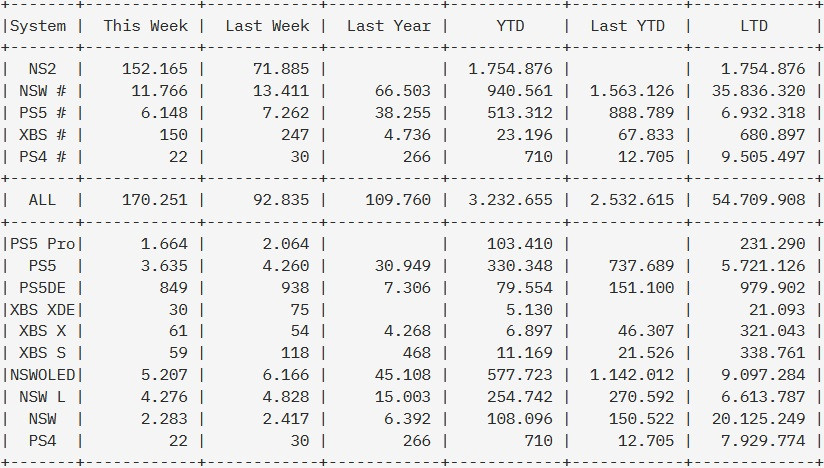Select the Last YTD column header
The height and width of the screenshot is (468, 824).
627,26
